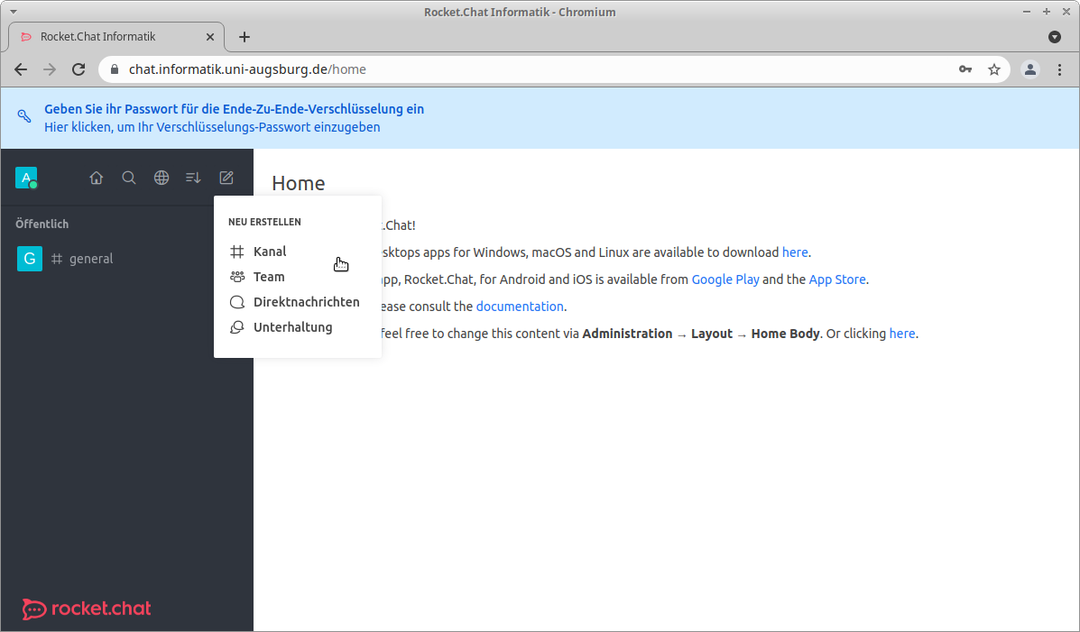Image resolution: width=1080 pixels, height=632 pixels.
Task: Click the NEU ERSTELLEN menu heading
Action: point(264,222)
